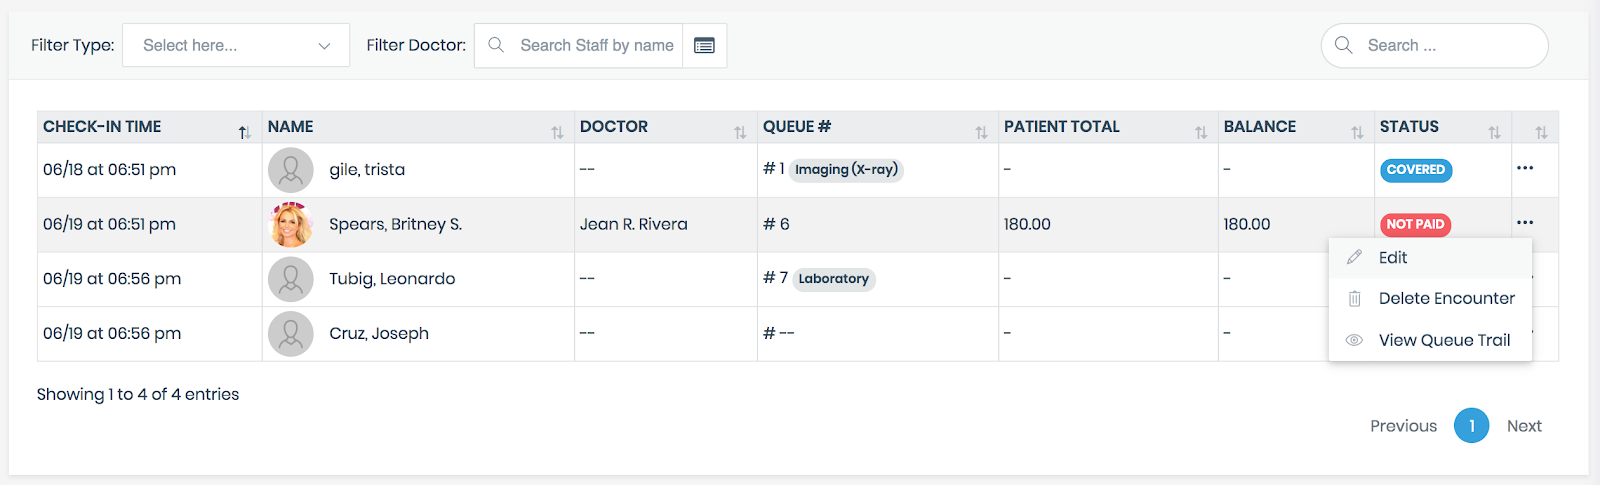Screen dimensions: 1600x485
Task: Click the Next pagination link
Action: point(1524,426)
